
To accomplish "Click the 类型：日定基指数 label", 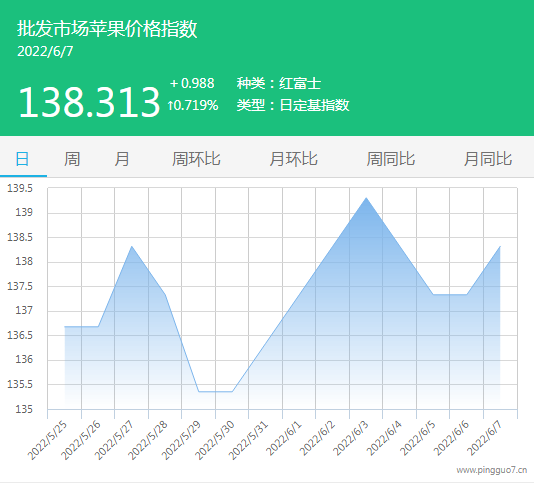I will (x=293, y=105).
